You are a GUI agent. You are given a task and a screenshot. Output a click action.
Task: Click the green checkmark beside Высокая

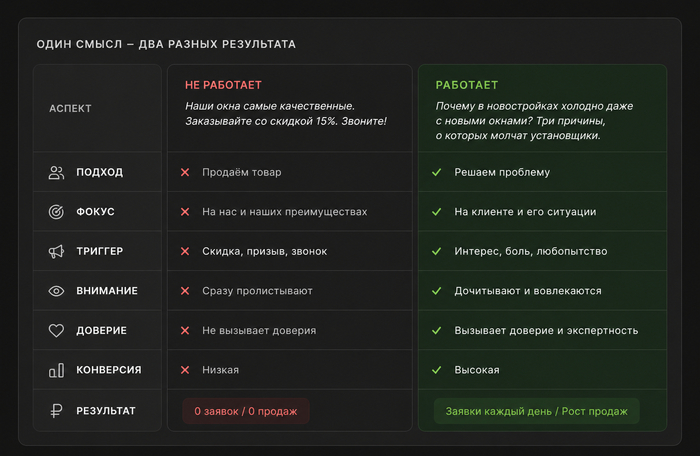tap(437, 370)
